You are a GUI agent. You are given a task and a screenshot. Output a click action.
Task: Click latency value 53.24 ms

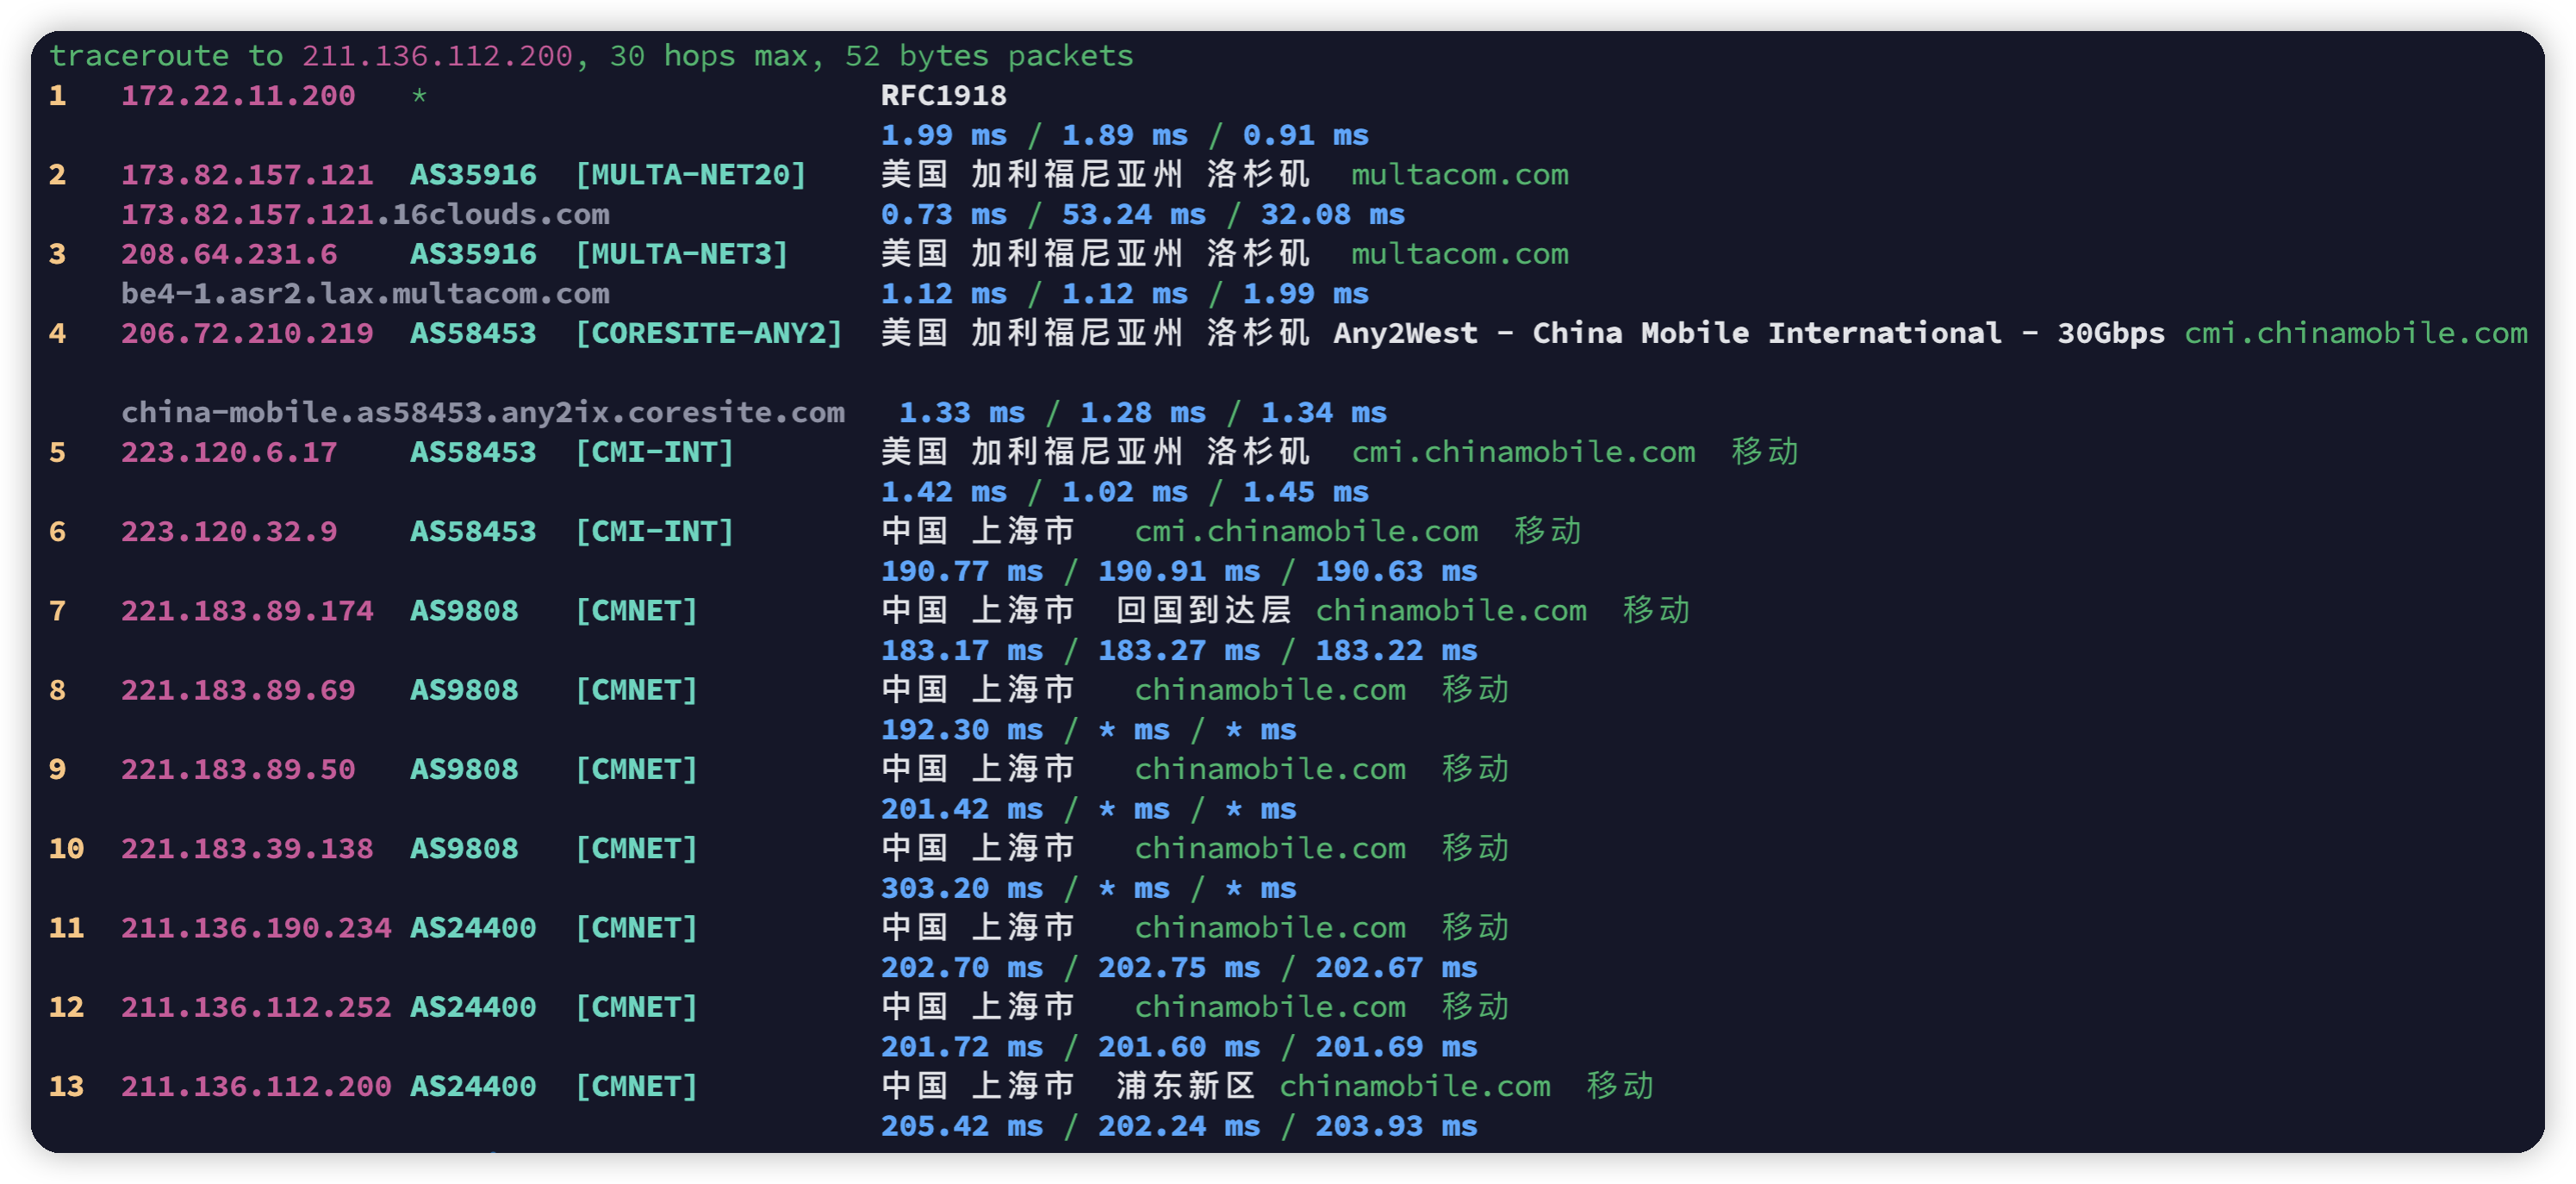(x=1133, y=214)
